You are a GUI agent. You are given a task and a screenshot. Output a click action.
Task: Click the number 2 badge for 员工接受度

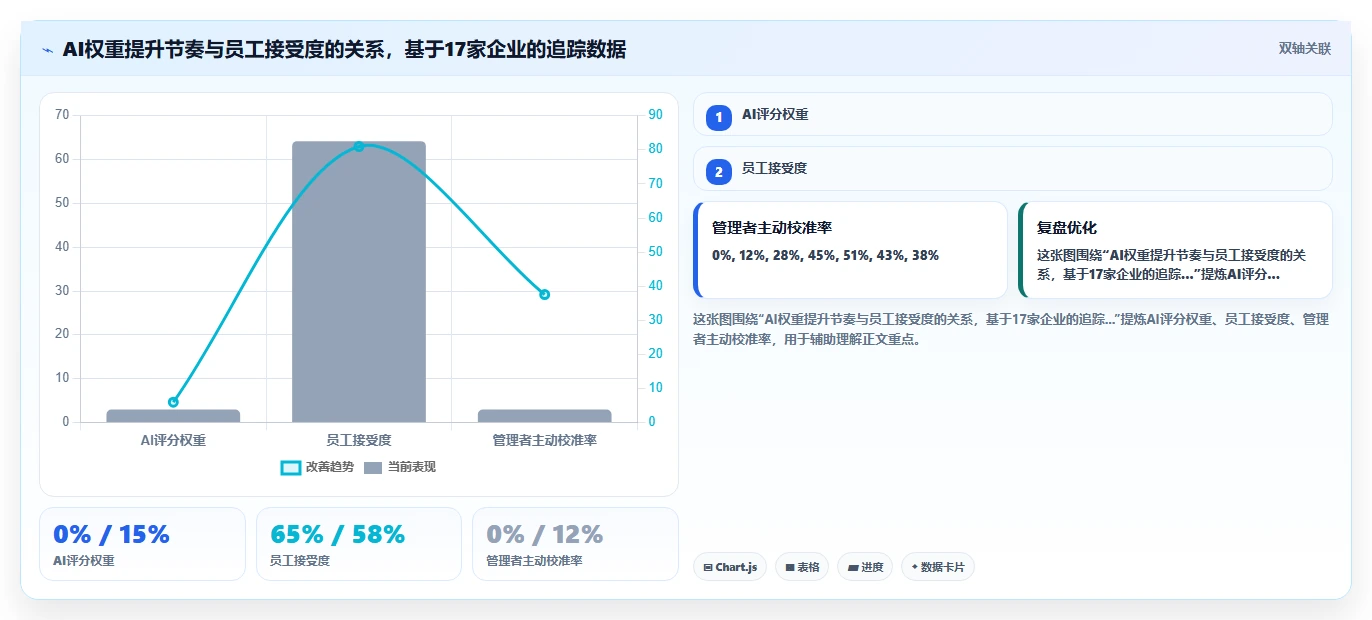718,172
